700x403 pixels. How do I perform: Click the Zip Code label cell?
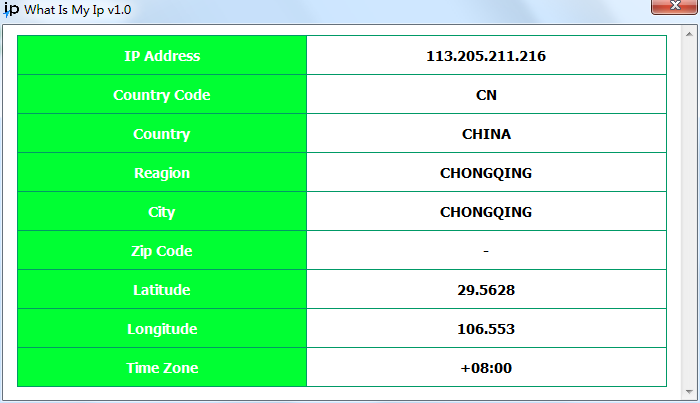[162, 251]
